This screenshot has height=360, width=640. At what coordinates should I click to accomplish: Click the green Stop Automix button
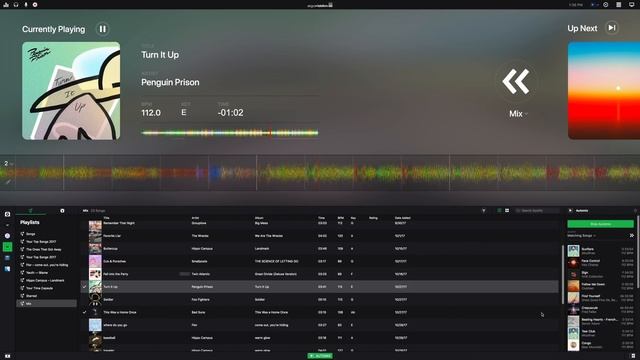600,224
